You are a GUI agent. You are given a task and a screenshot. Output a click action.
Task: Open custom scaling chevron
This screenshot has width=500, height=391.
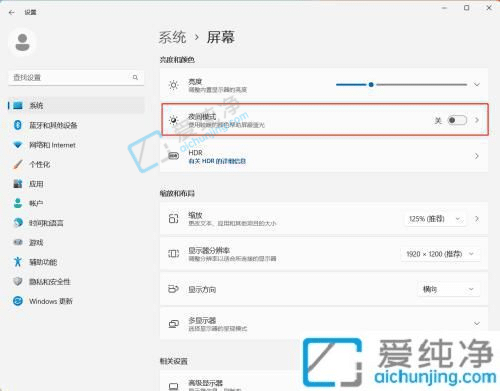477,219
